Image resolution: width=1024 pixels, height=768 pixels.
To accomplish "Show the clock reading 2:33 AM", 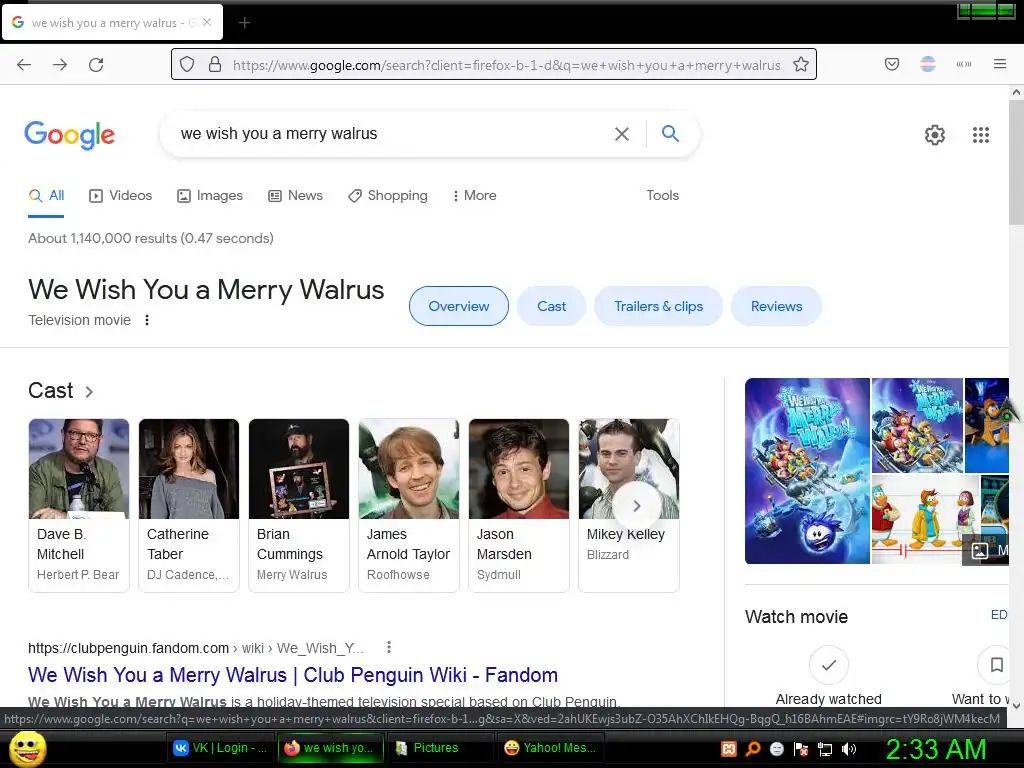I will (936, 749).
